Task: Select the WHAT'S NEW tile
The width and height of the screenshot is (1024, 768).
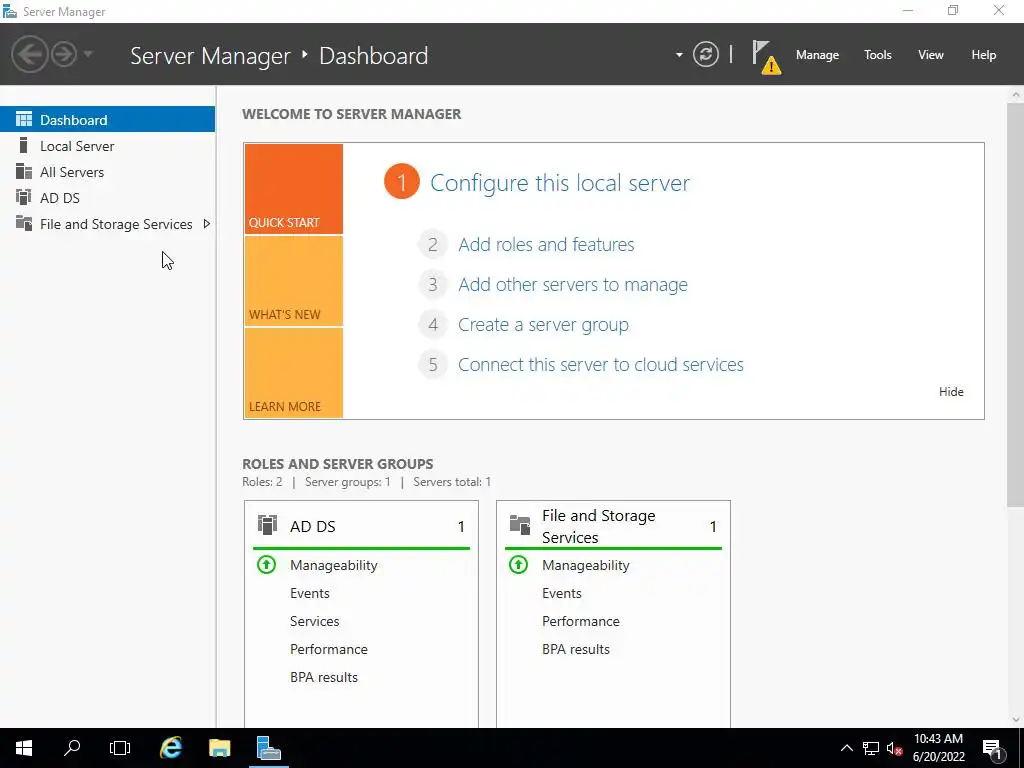Action: [293, 281]
